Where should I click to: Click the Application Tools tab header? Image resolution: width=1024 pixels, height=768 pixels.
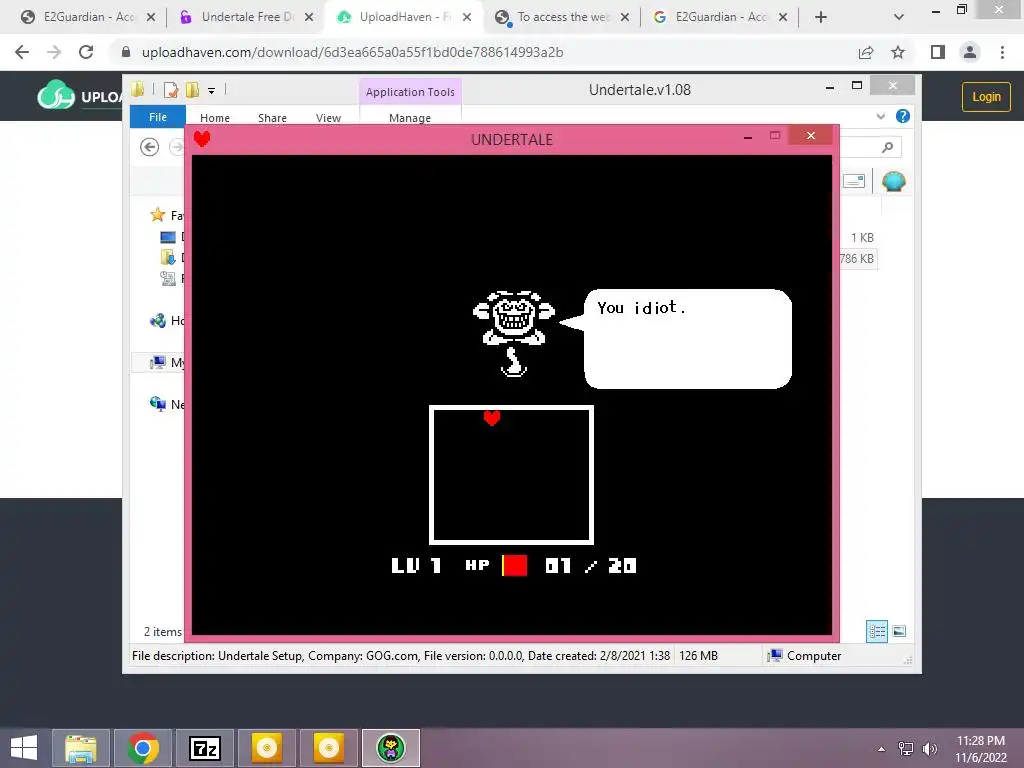(x=410, y=92)
